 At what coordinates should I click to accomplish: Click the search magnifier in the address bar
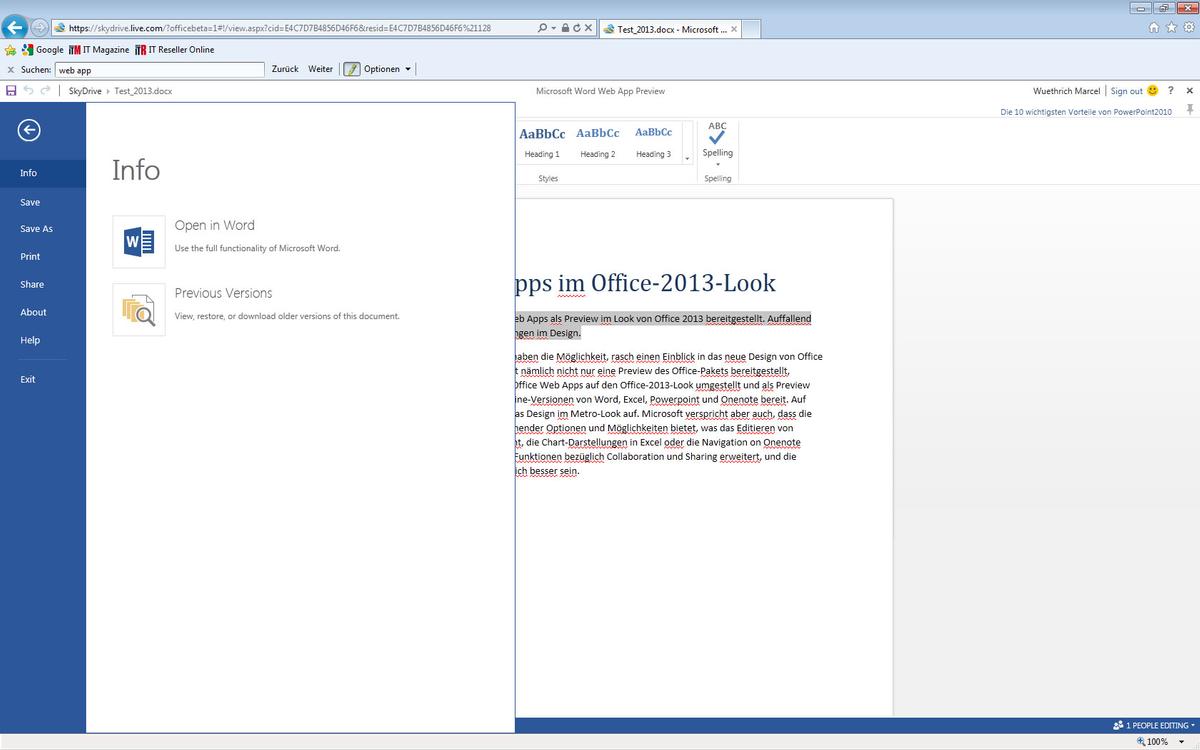click(x=542, y=28)
